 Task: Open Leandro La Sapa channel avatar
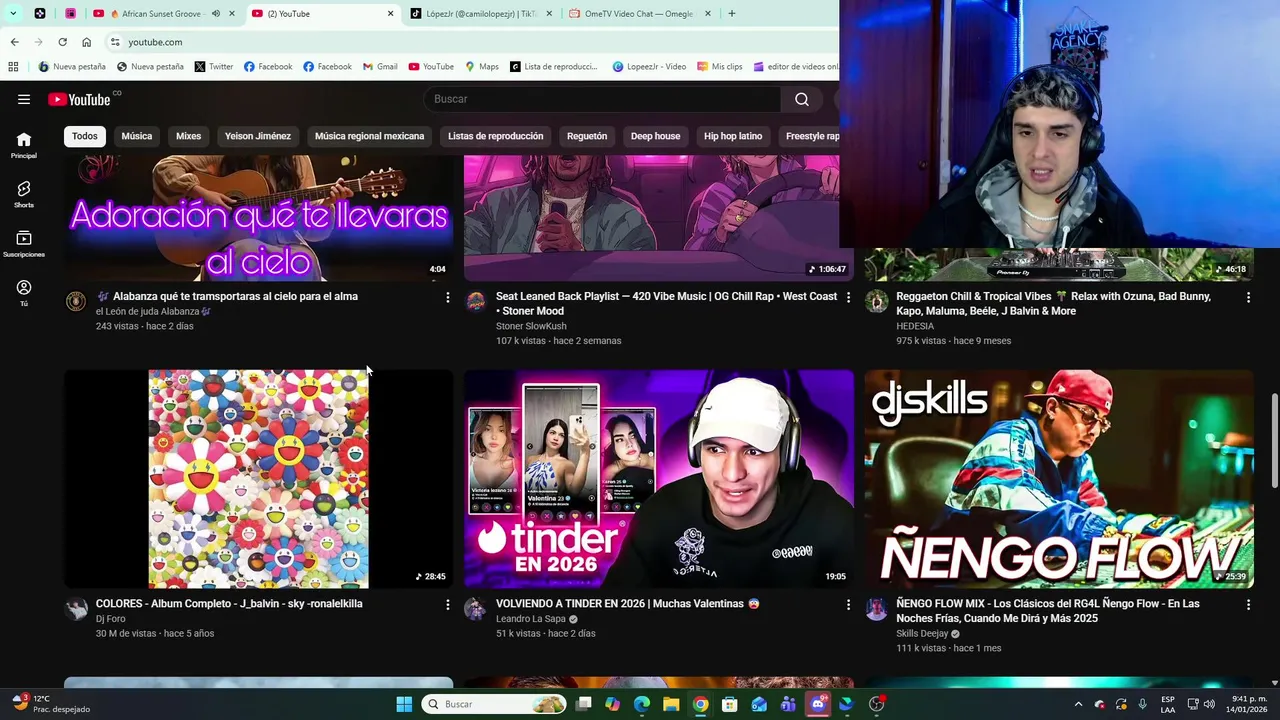(476, 609)
